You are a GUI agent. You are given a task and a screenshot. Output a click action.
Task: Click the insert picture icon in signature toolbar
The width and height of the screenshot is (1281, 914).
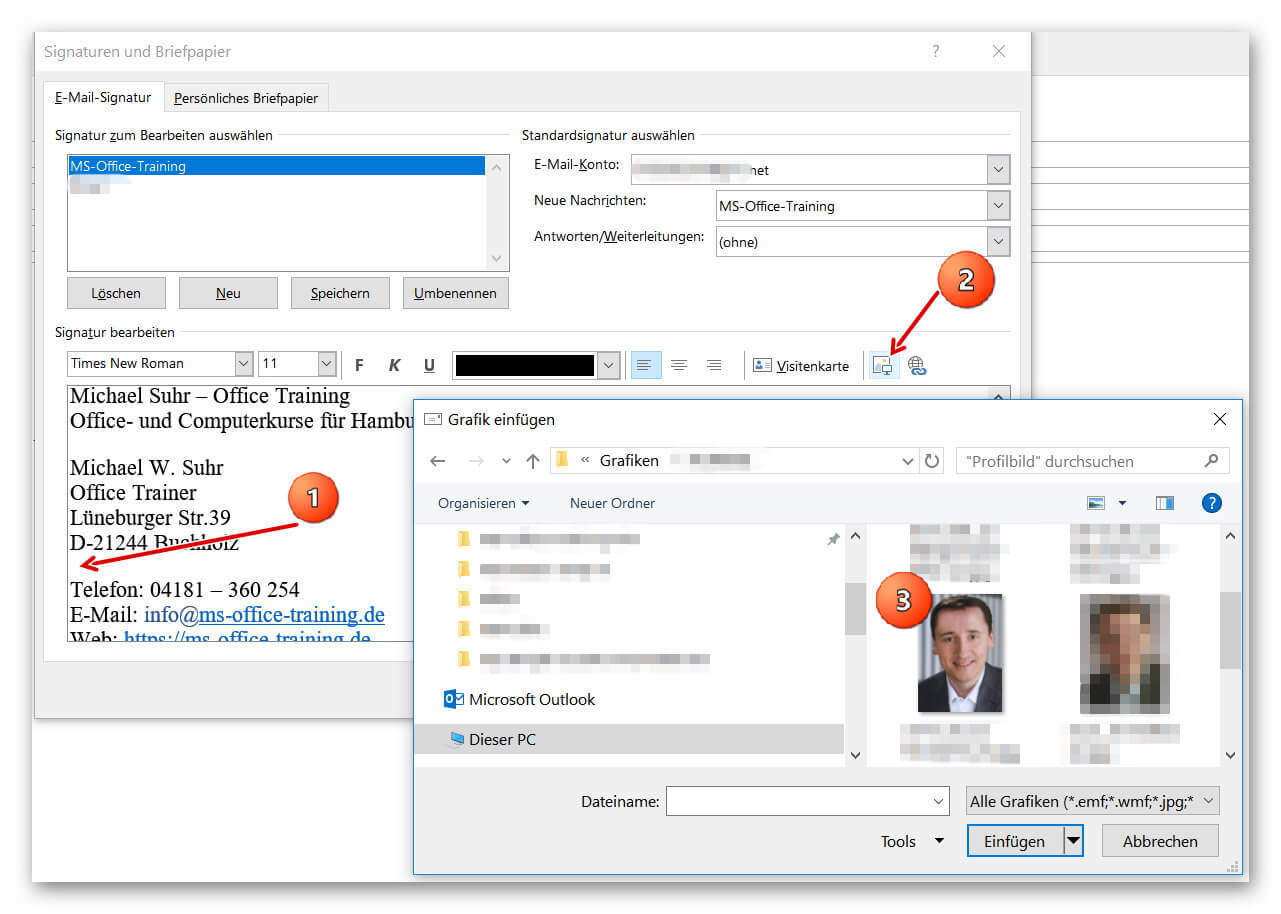click(x=882, y=365)
